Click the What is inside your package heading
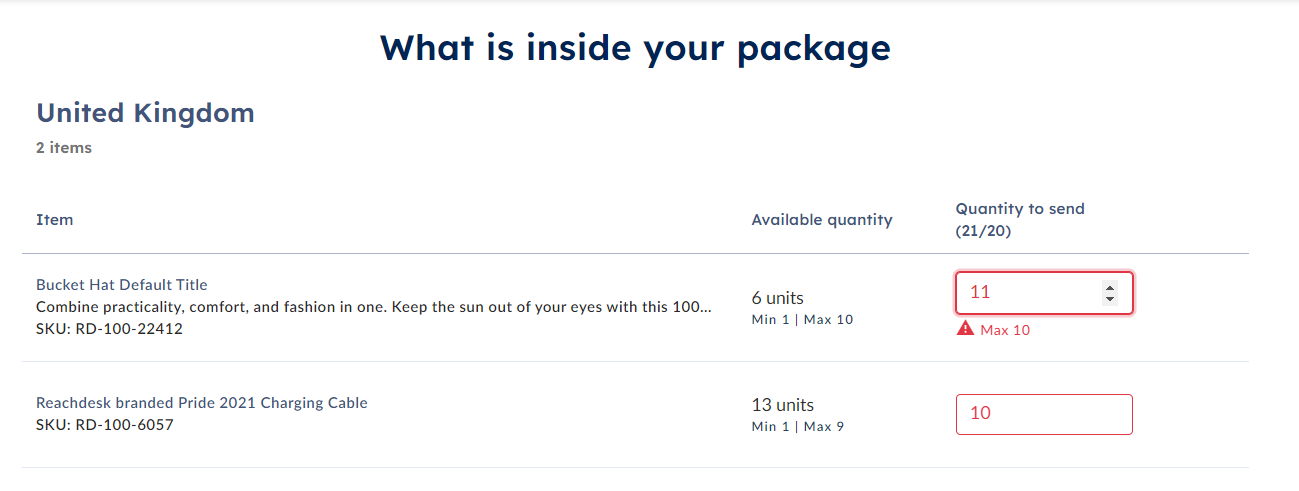Viewport: 1299px width, 491px height. [635, 47]
